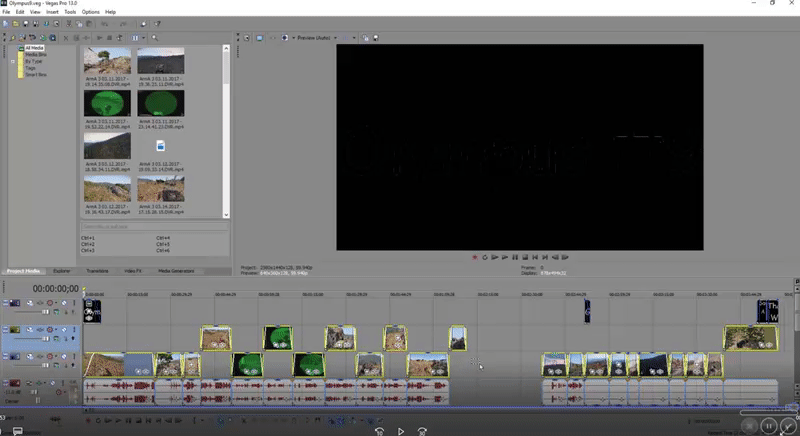Click the Open project folder icon
800x436 pixels.
pyautogui.click(x=16, y=23)
